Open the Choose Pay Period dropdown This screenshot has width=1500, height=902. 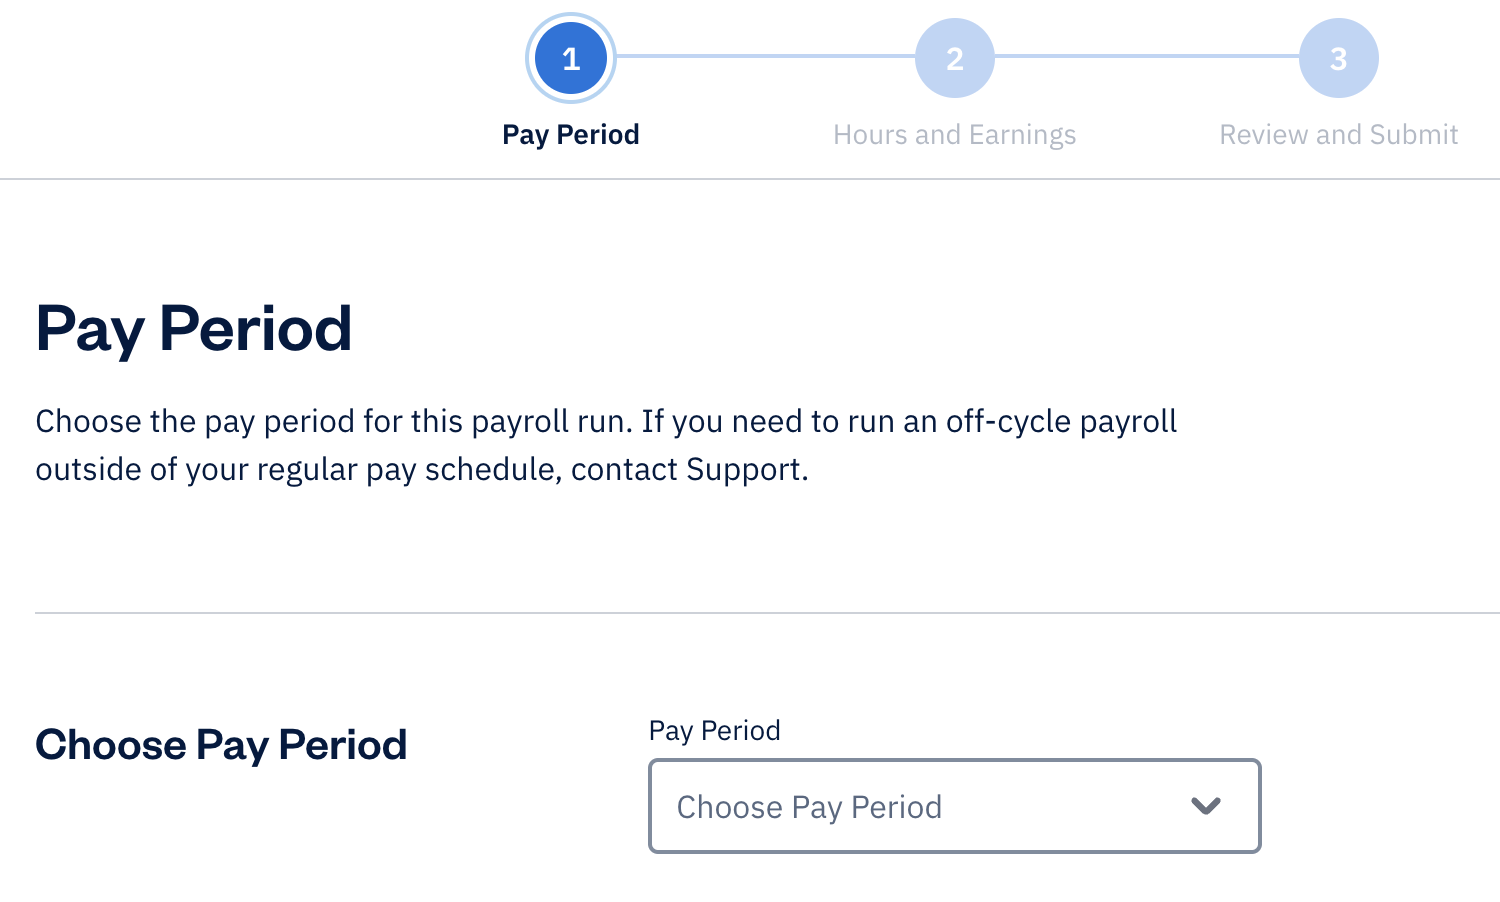[954, 806]
